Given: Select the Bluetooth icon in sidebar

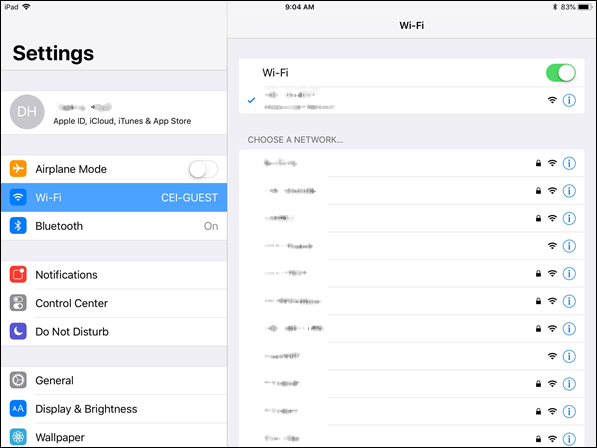Looking at the screenshot, I should [x=18, y=226].
